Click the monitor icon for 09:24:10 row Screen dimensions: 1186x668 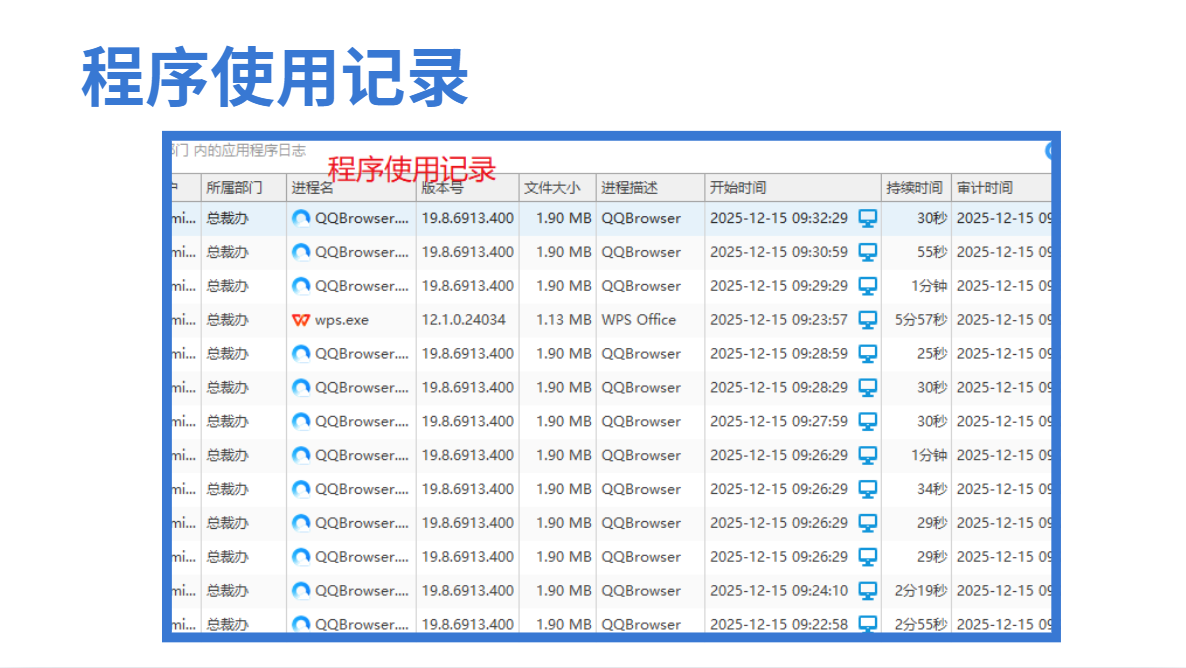click(868, 591)
